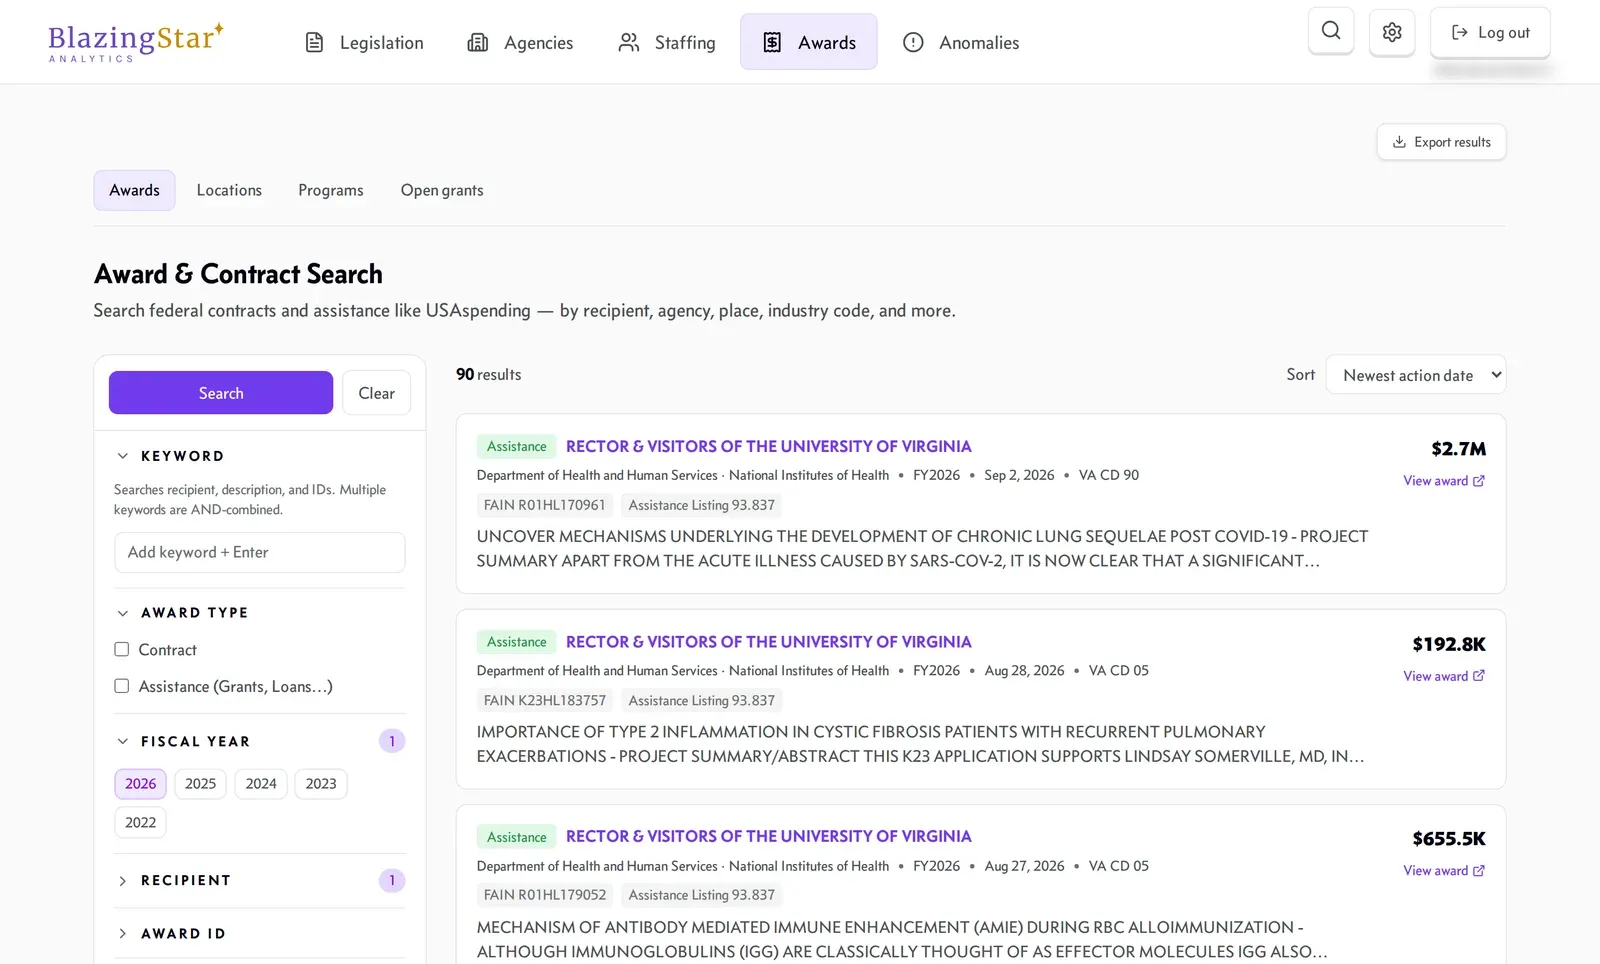
Task: Click the Export results download icon
Action: pos(1399,142)
